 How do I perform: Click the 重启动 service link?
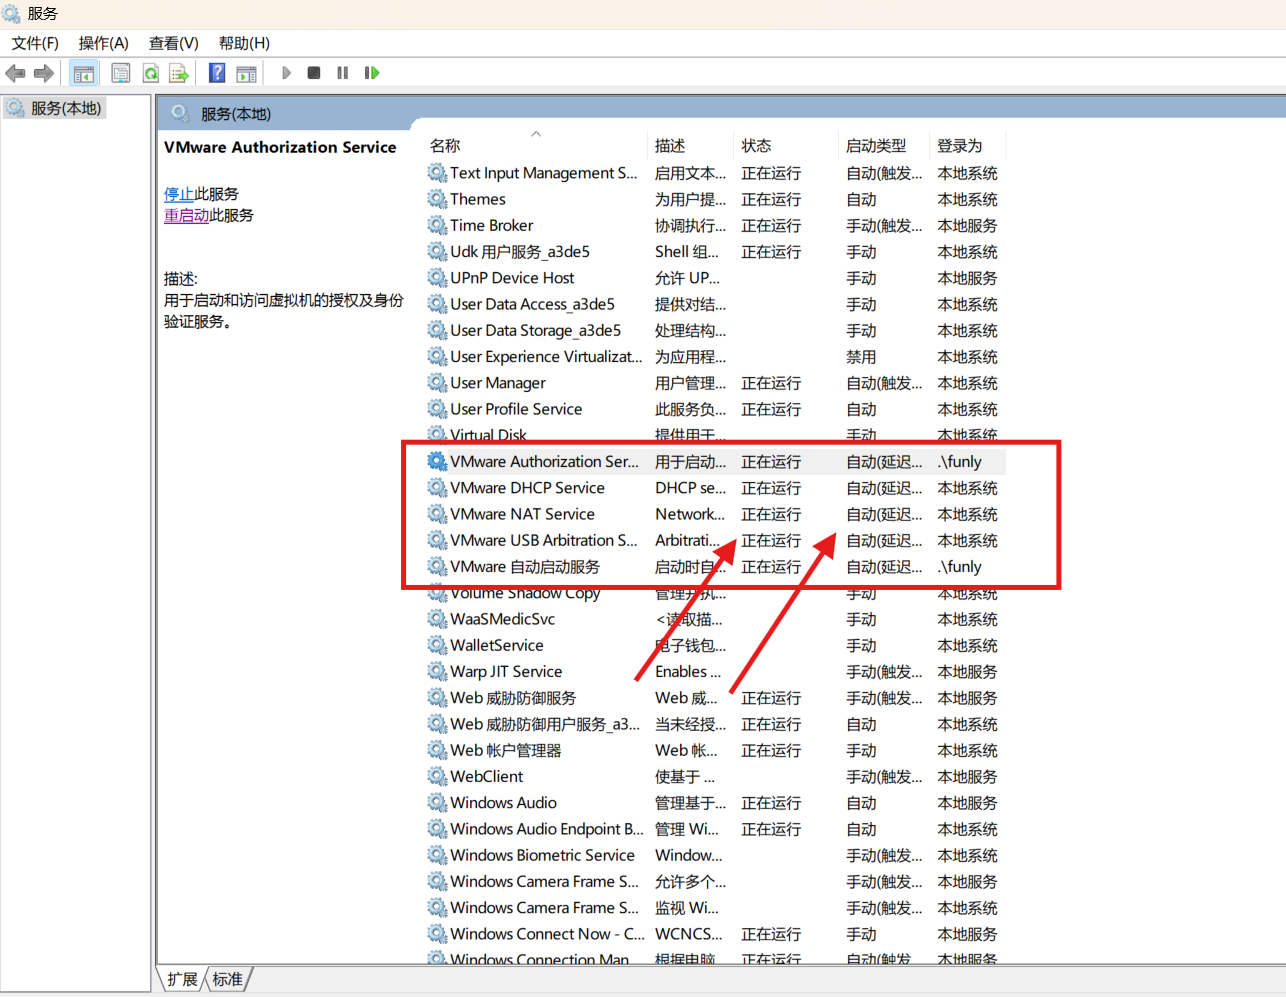[186, 215]
